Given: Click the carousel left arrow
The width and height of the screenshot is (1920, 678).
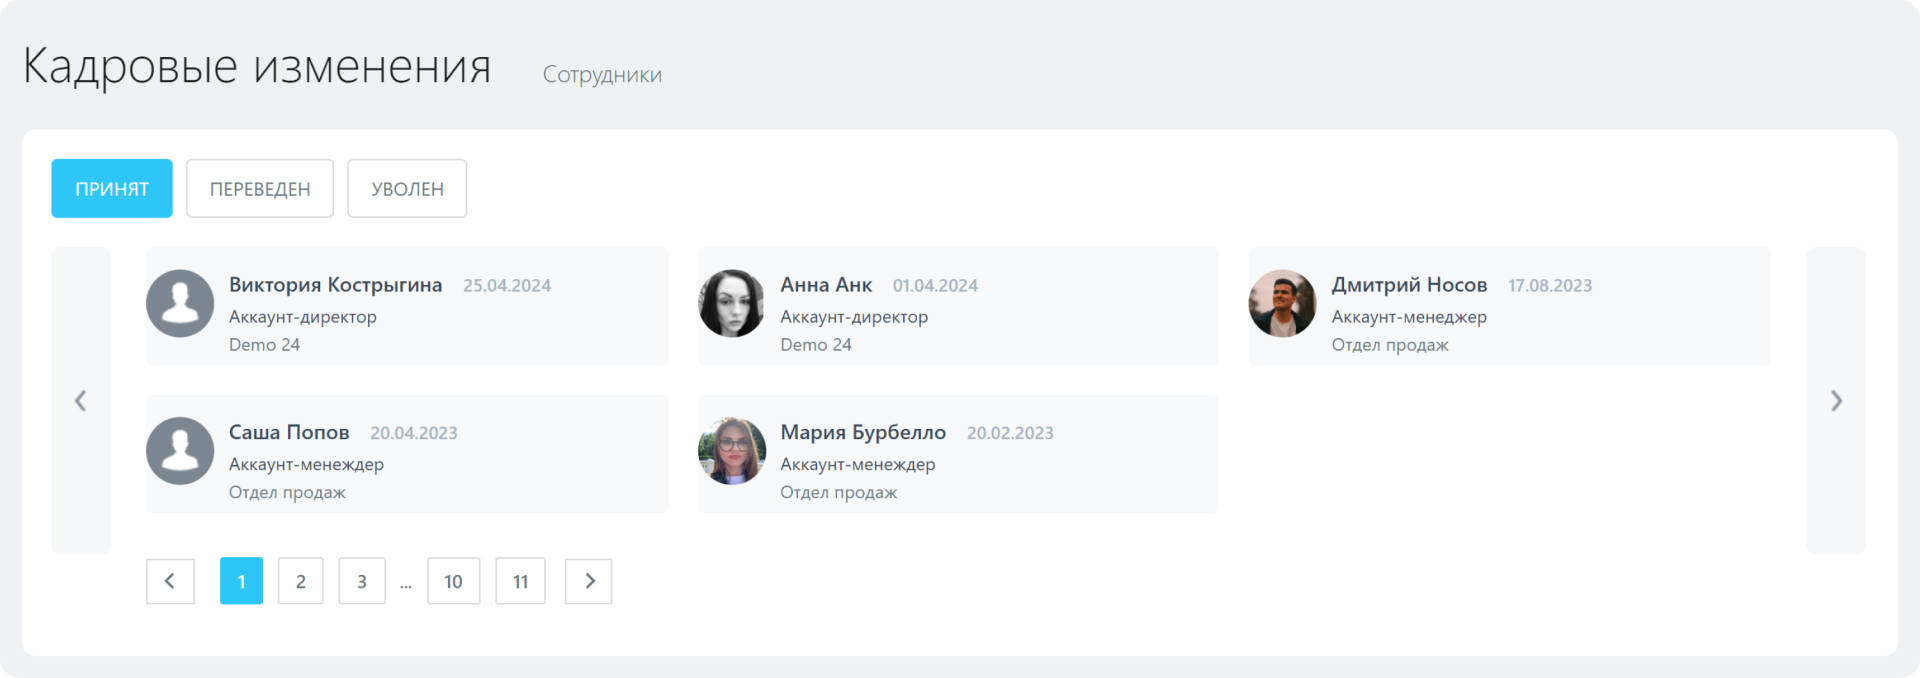Looking at the screenshot, I should (81, 401).
